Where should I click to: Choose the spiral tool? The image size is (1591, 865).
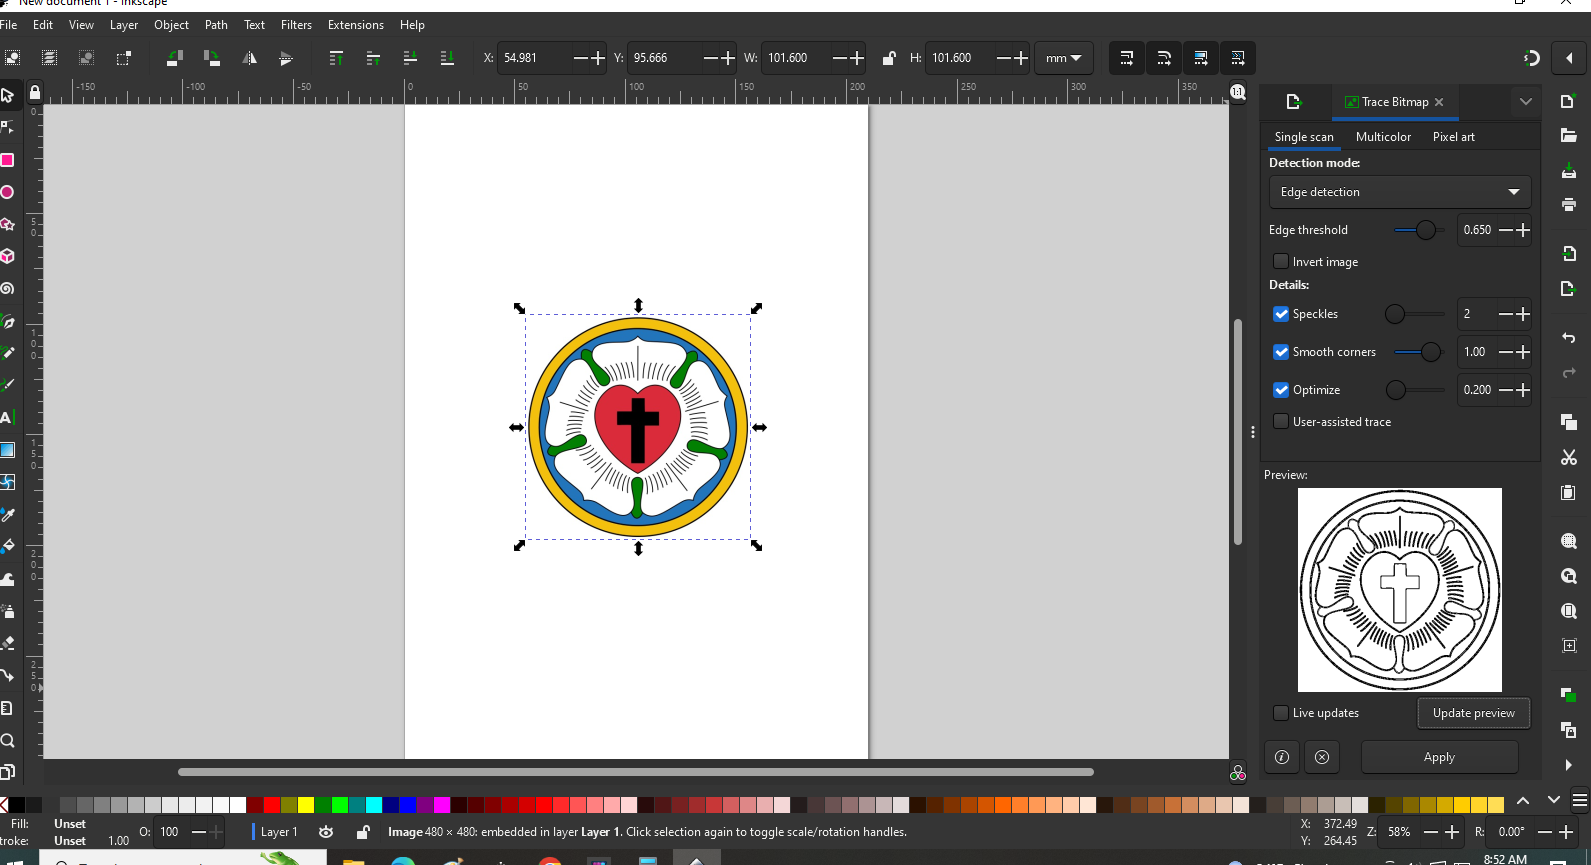(8, 289)
